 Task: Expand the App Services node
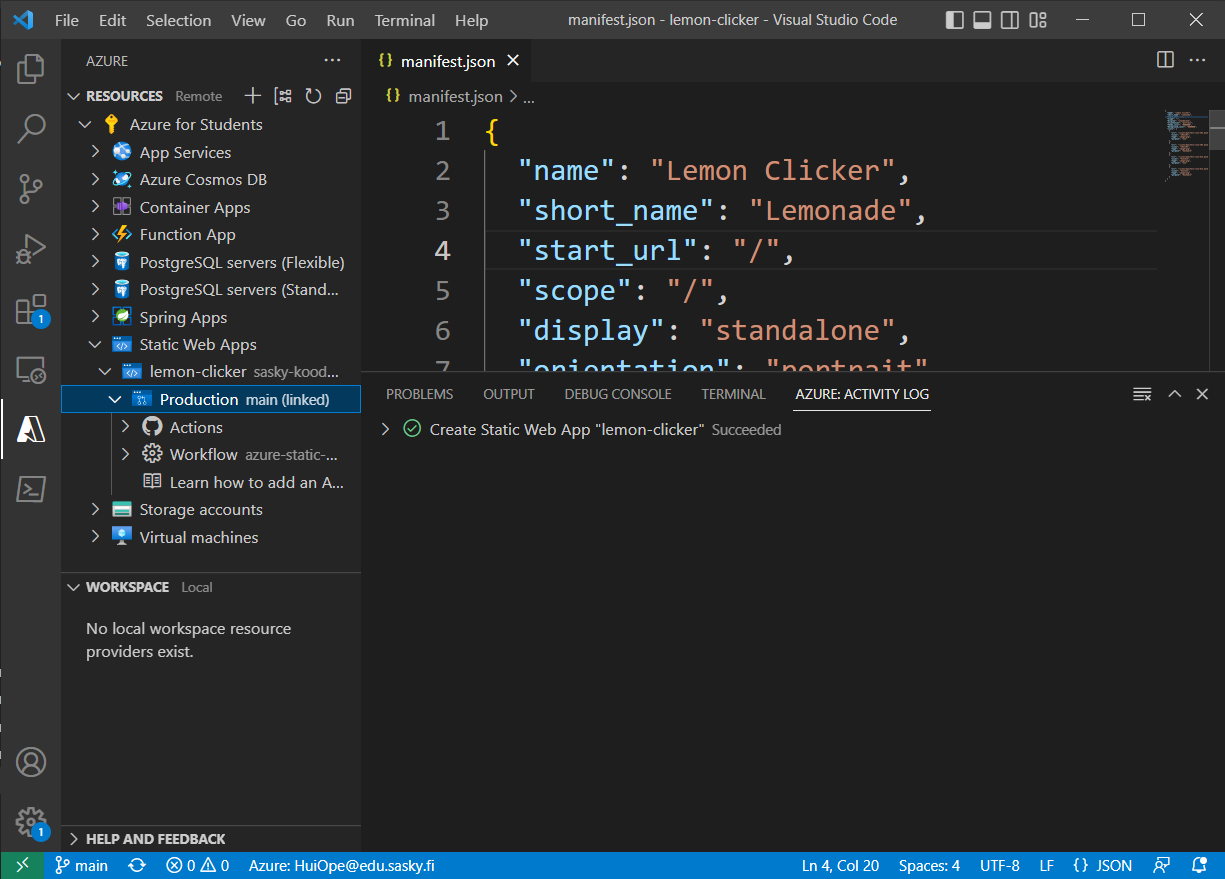click(96, 152)
